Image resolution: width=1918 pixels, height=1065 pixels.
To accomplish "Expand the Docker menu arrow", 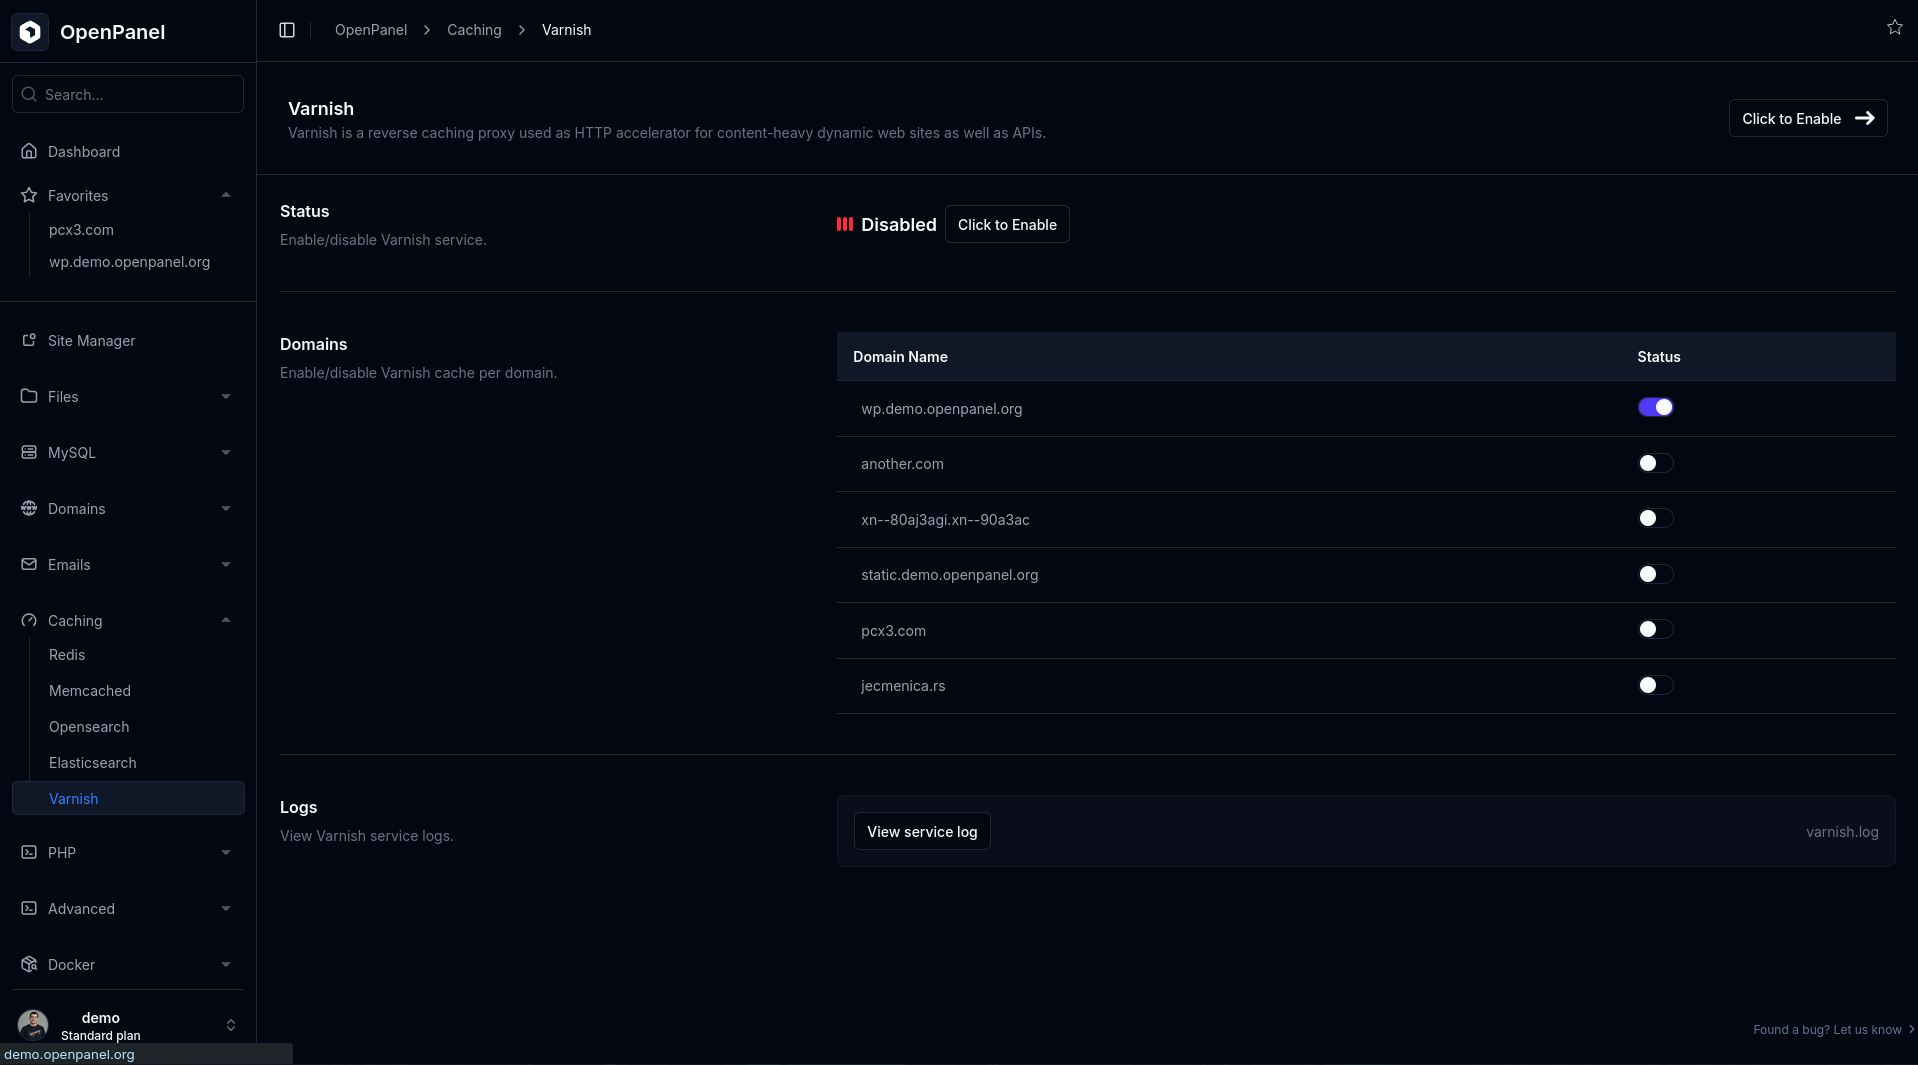I will [226, 964].
